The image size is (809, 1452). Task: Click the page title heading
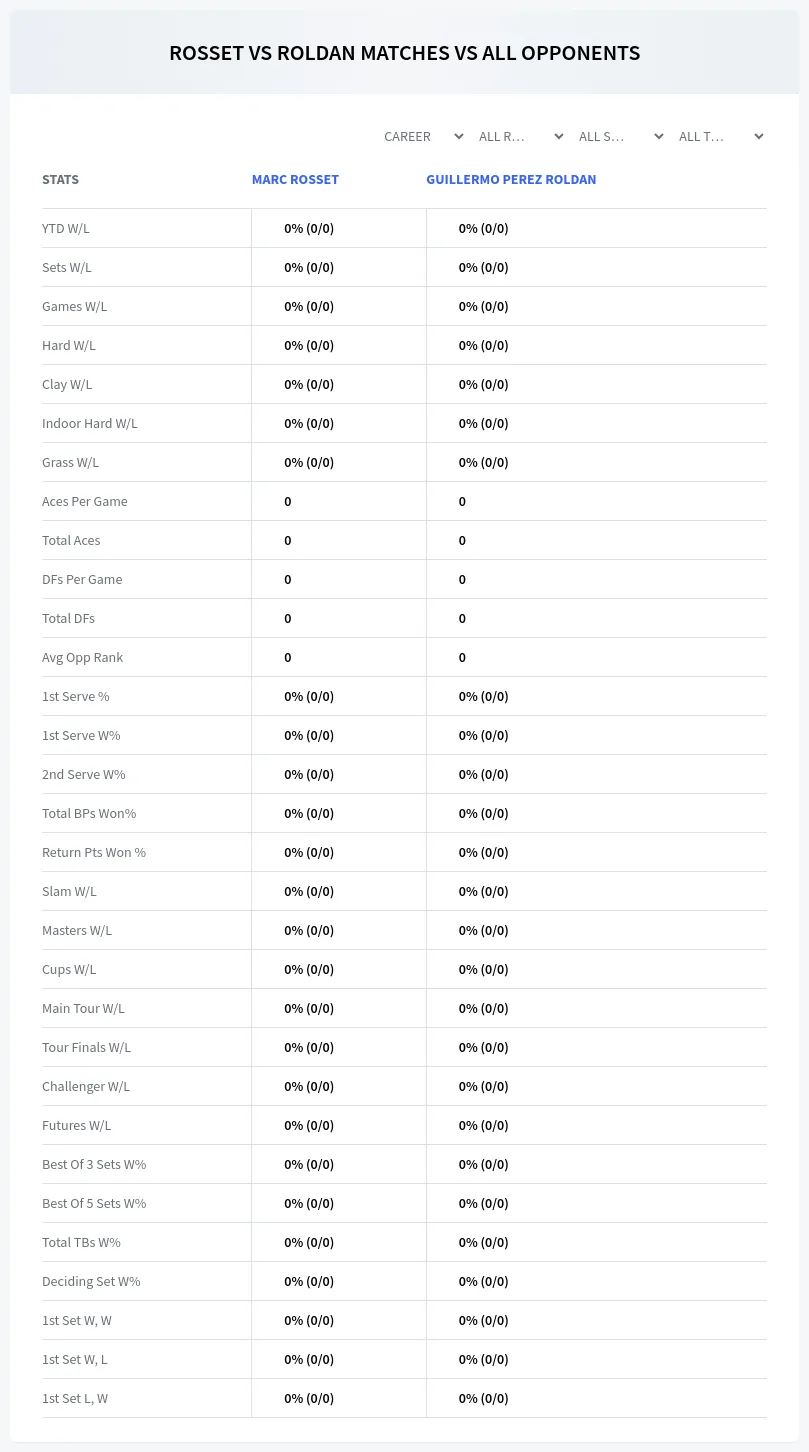tap(404, 53)
